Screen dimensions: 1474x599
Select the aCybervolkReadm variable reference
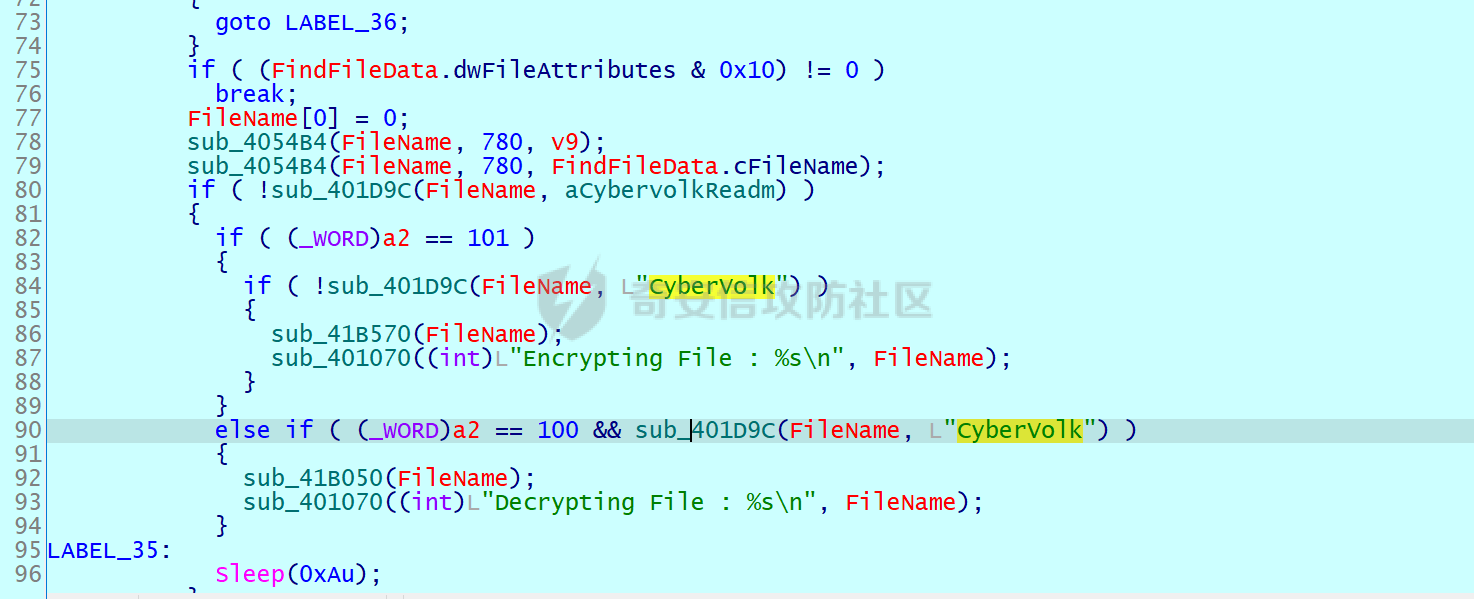pyautogui.click(x=670, y=190)
